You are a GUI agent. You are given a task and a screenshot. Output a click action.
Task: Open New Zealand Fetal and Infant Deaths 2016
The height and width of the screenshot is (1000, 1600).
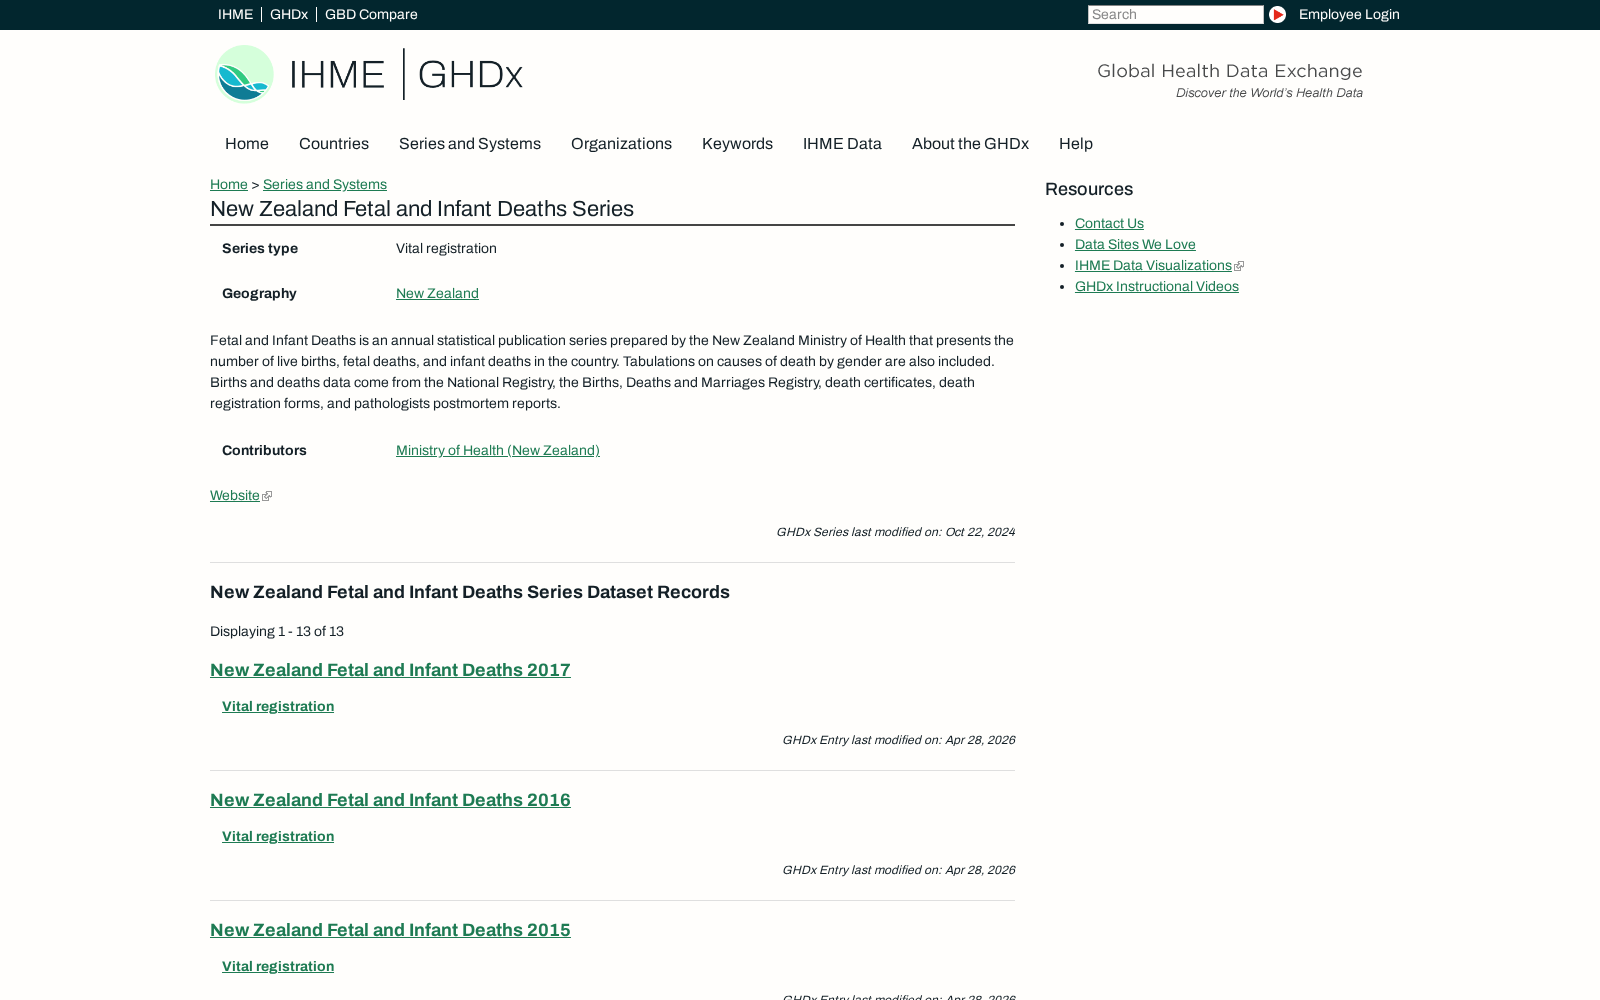pos(390,800)
